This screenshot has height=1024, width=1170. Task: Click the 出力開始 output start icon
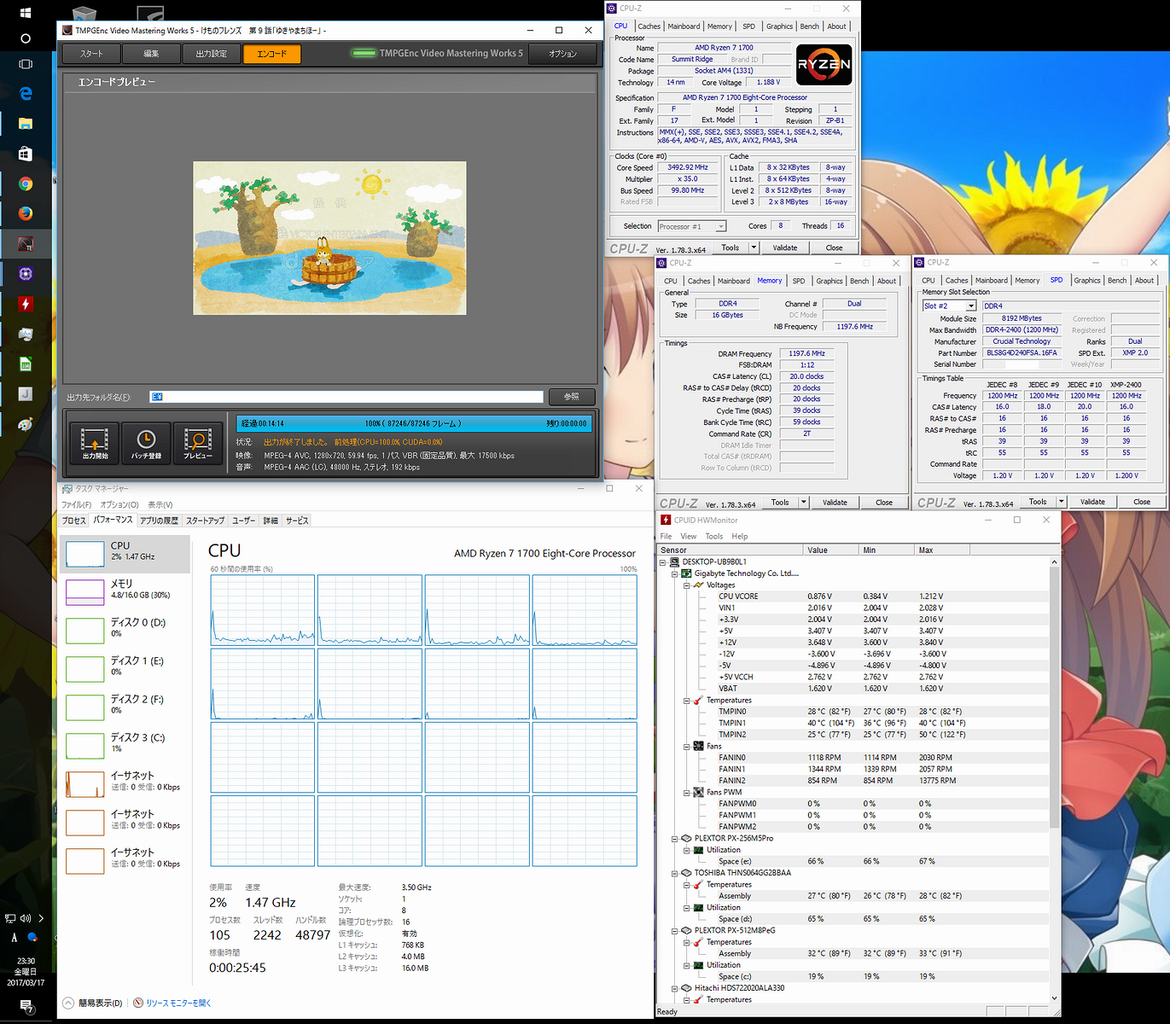pyautogui.click(x=95, y=443)
